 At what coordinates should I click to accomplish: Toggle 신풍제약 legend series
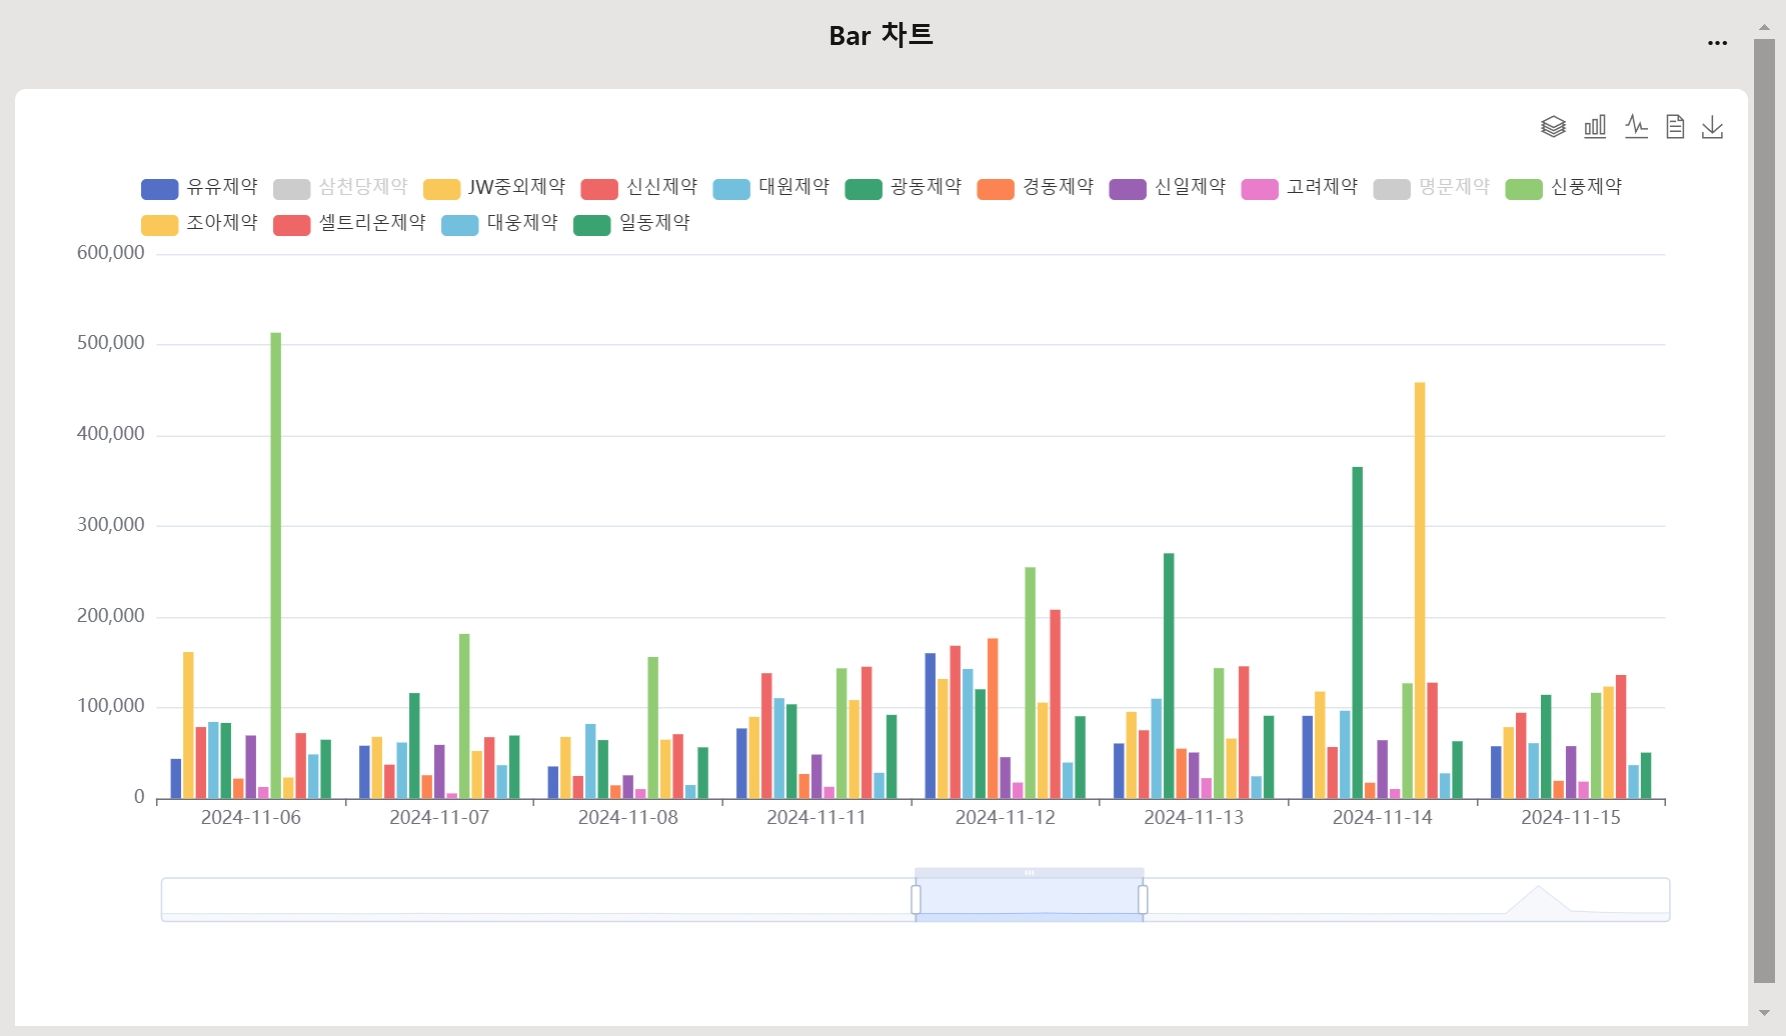(1563, 188)
